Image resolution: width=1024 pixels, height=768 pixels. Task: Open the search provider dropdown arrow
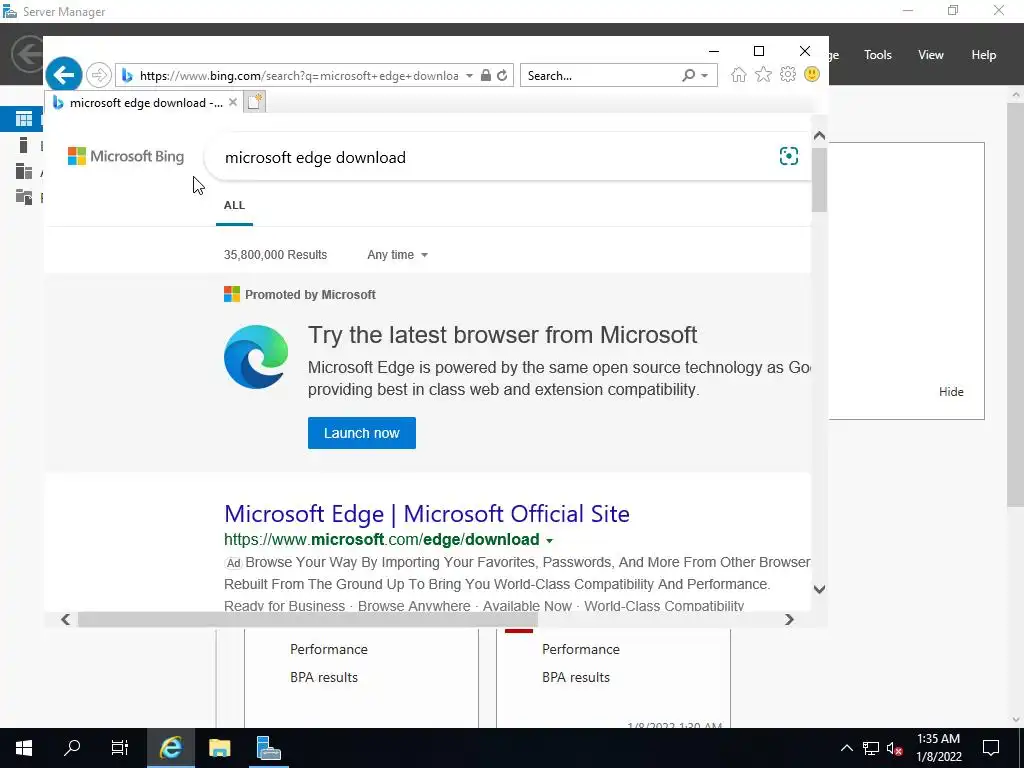[705, 76]
